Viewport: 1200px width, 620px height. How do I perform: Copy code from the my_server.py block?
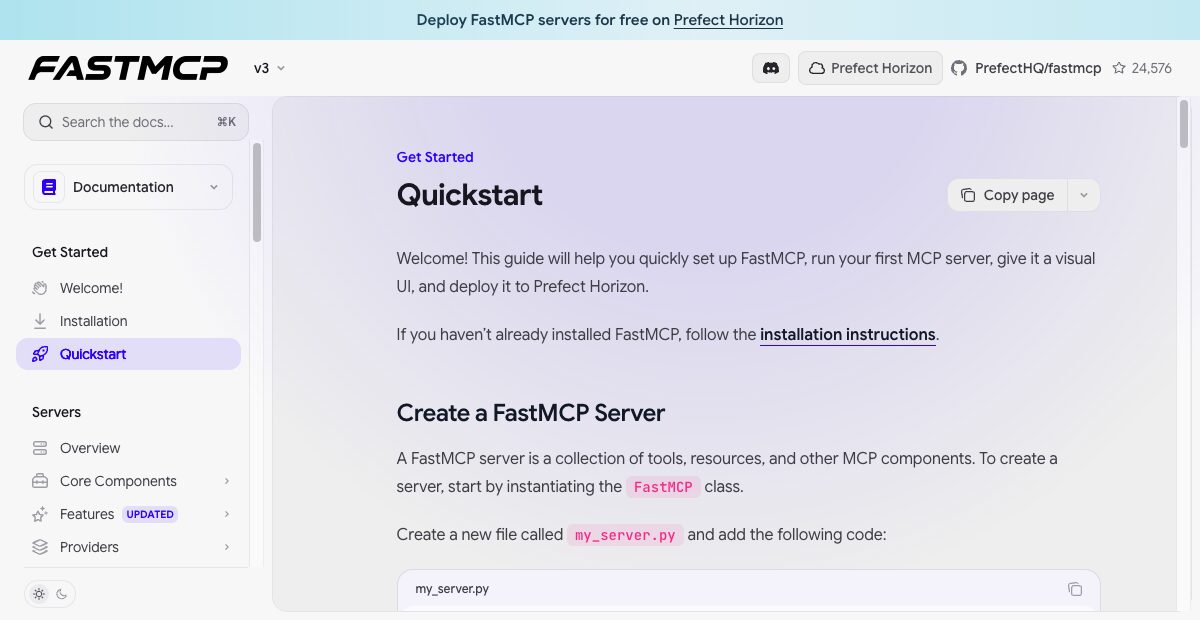(1075, 589)
